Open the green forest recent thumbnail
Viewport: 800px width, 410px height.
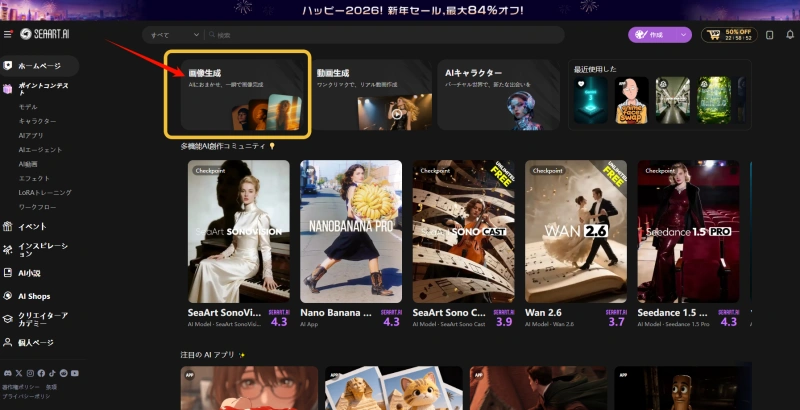point(714,100)
